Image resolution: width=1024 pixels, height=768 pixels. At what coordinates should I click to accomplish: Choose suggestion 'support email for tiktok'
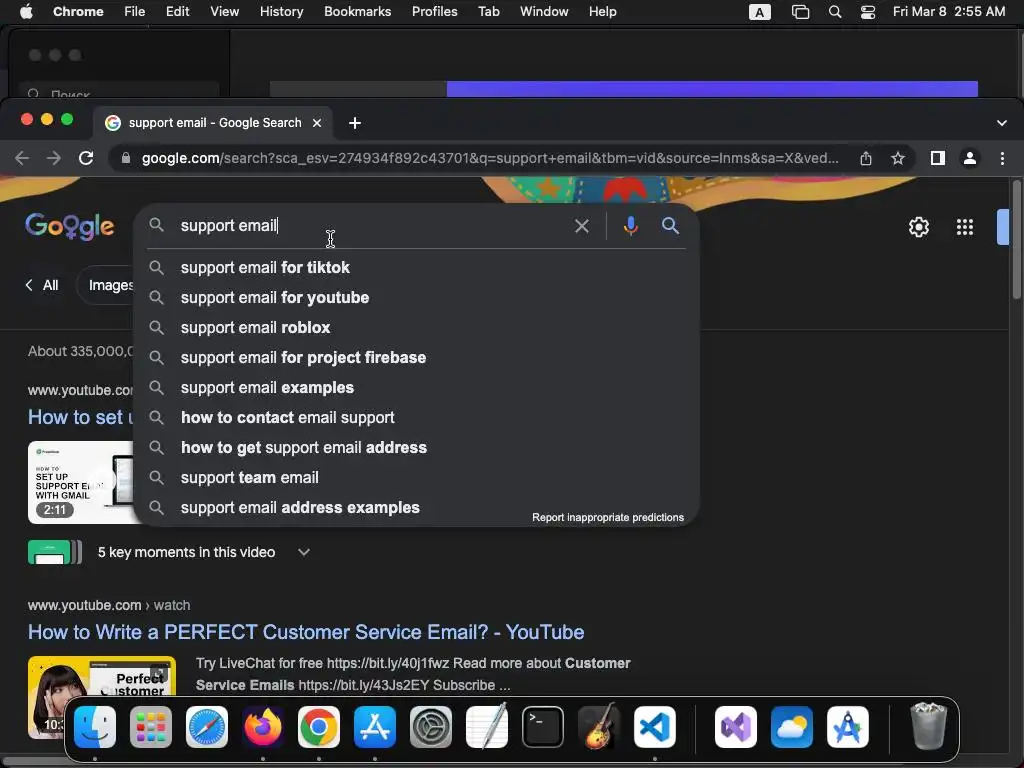pos(416,268)
